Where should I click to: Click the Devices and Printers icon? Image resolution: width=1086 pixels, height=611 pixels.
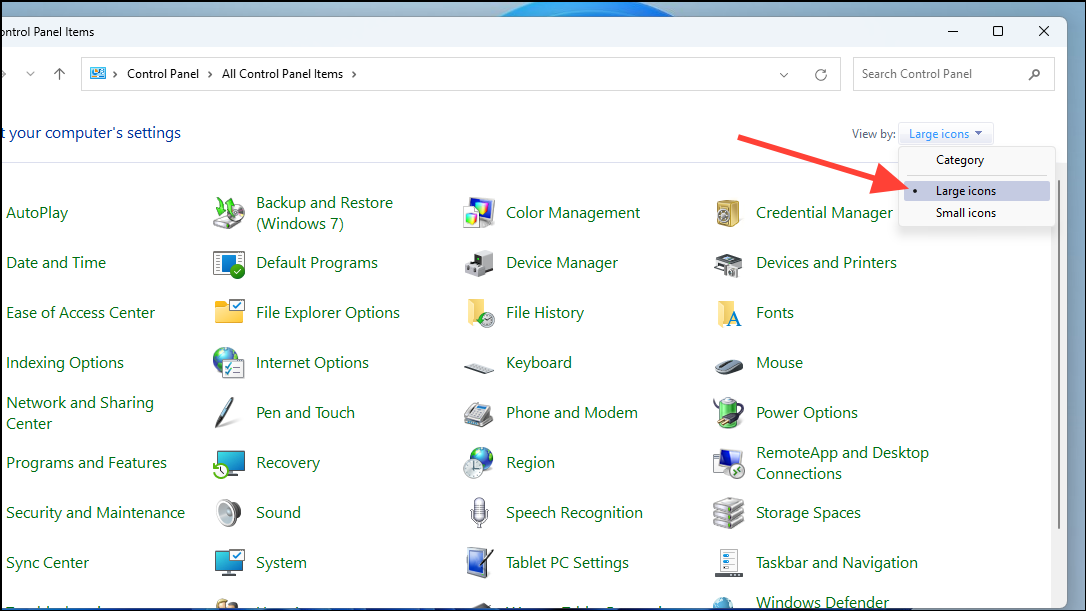tap(728, 264)
